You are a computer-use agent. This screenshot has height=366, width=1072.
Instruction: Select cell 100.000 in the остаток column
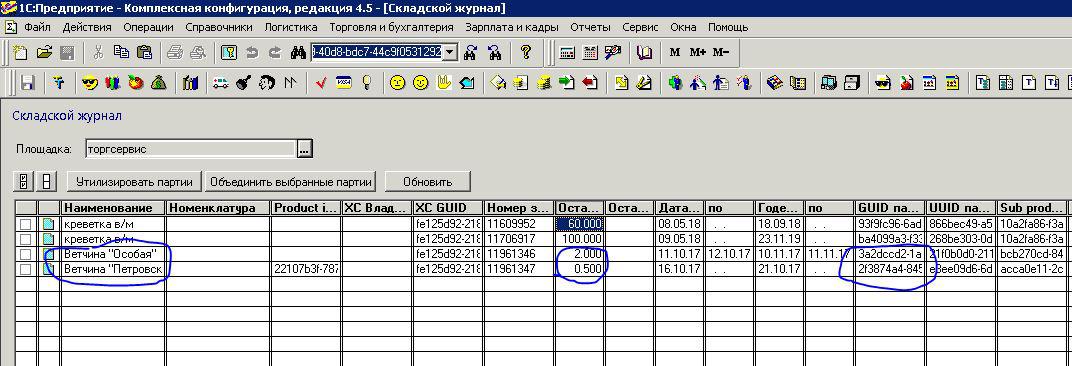(x=579, y=239)
